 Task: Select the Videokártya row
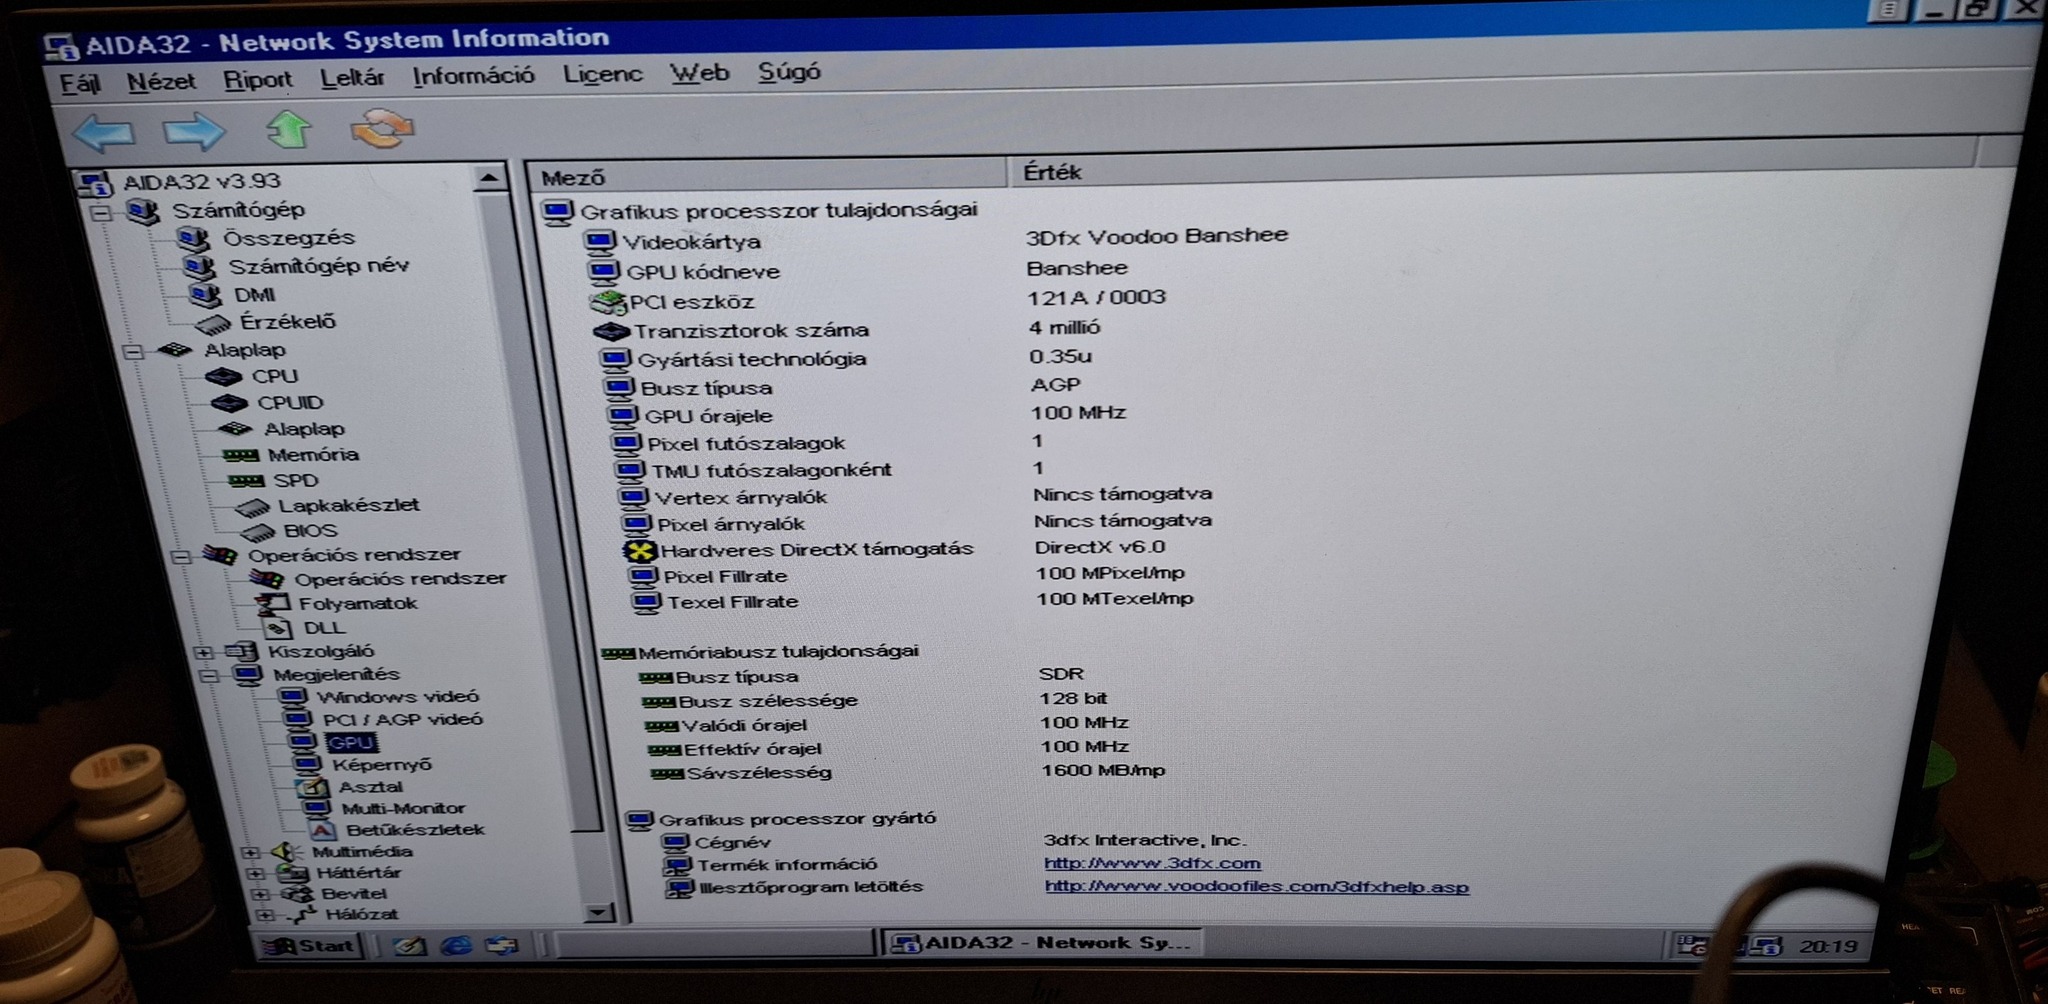click(691, 242)
